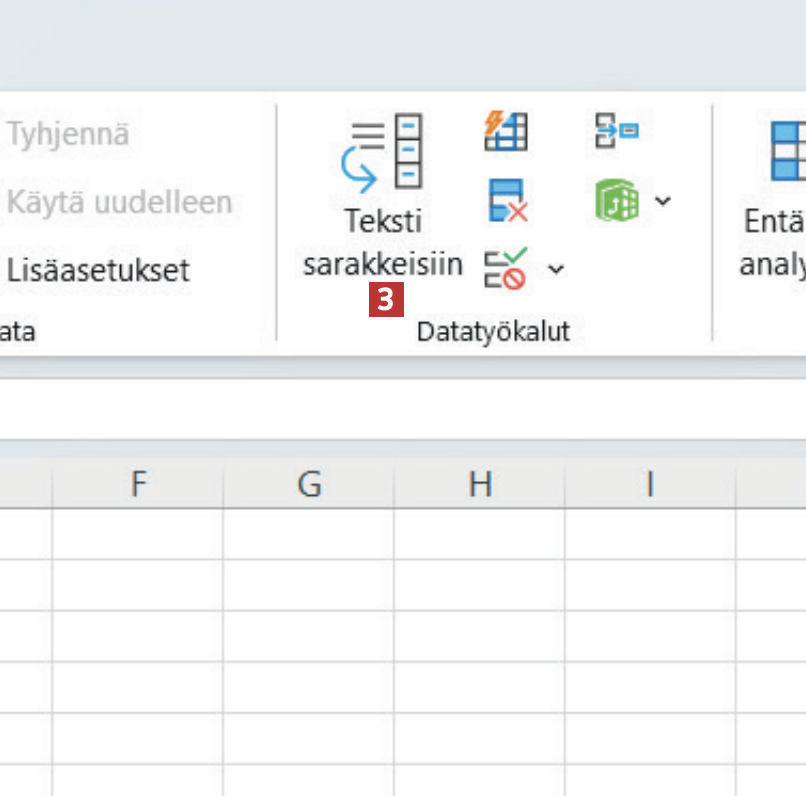
Task: Click the first visible cell under column G
Action: pyautogui.click(x=309, y=532)
